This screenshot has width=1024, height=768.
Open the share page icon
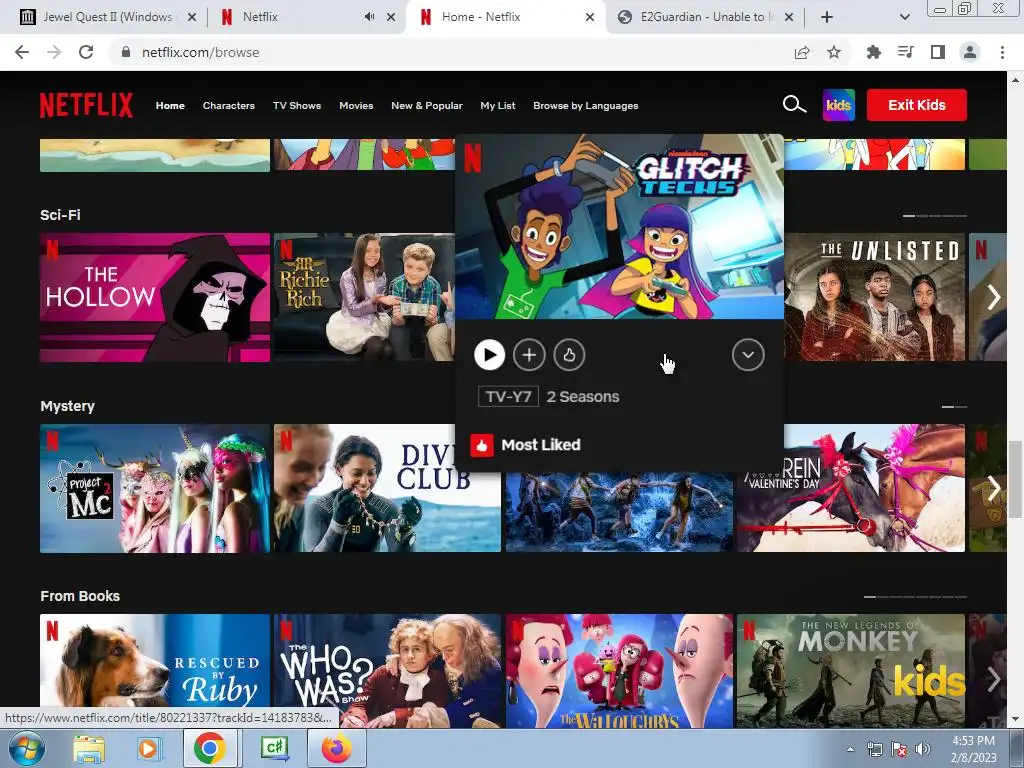(802, 52)
